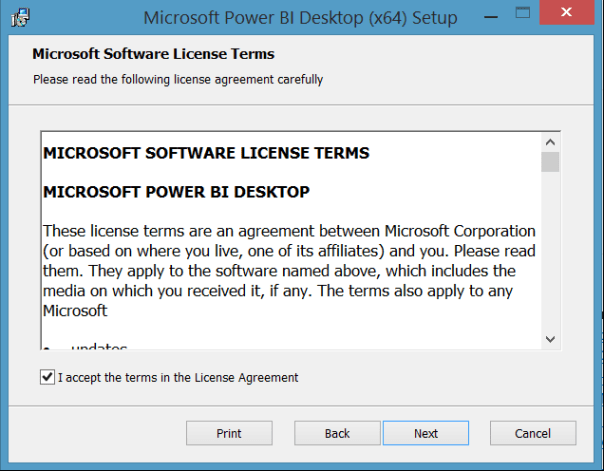Viewport: 604px width, 471px height.
Task: Click the installer icon in the title bar
Action: [19, 17]
